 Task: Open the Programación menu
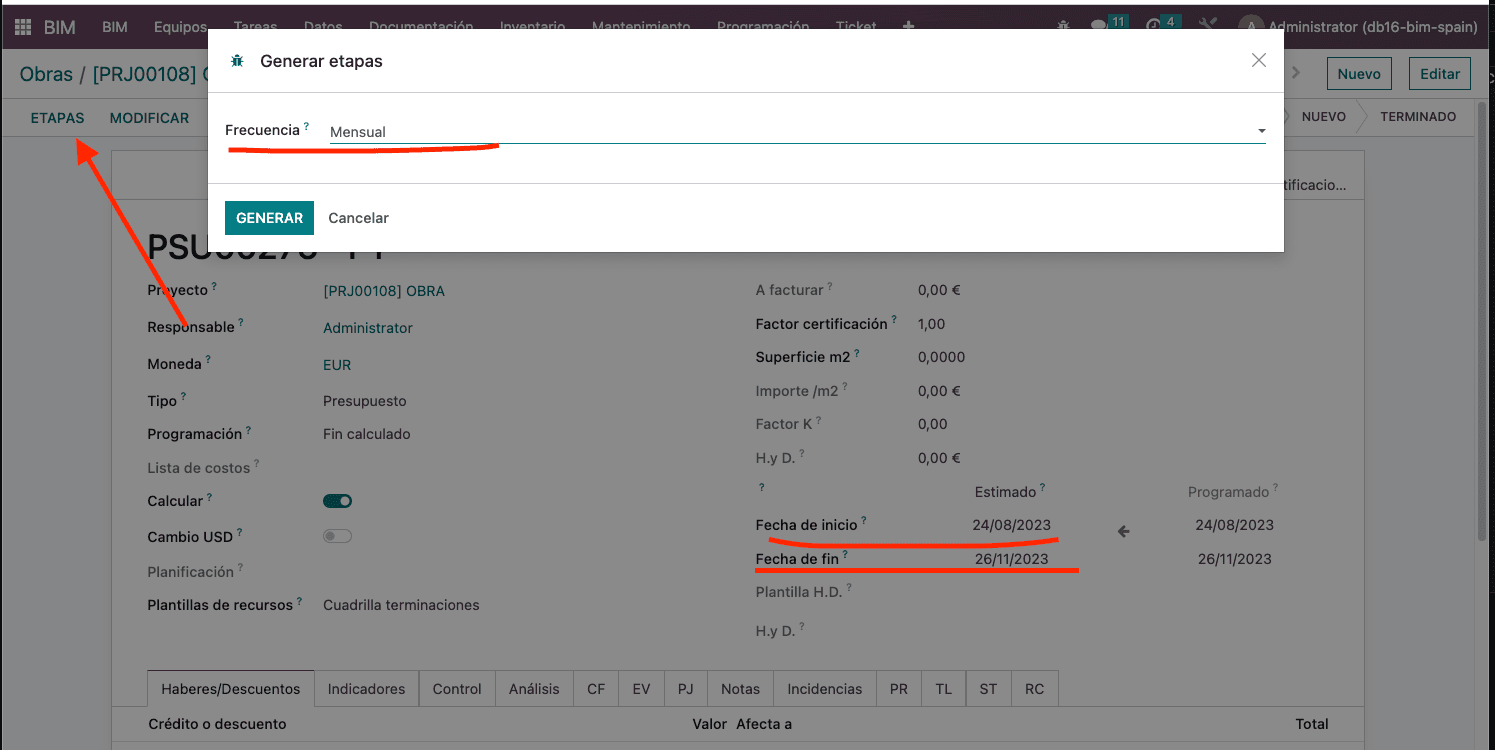763,27
